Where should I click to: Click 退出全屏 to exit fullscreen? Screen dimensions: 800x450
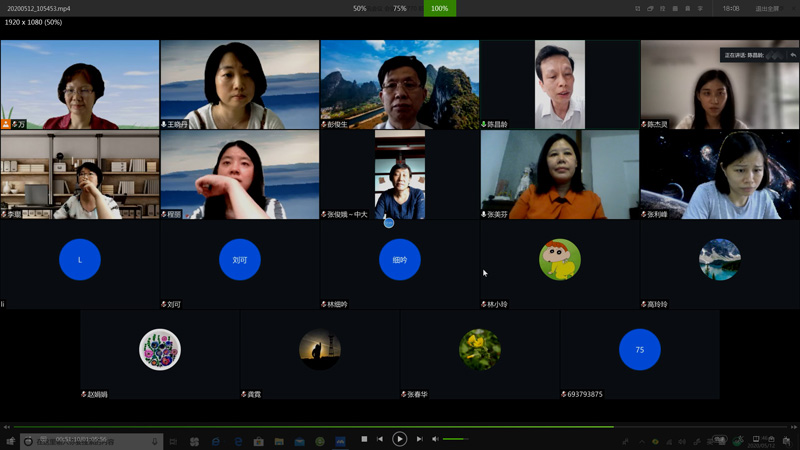pos(767,8)
